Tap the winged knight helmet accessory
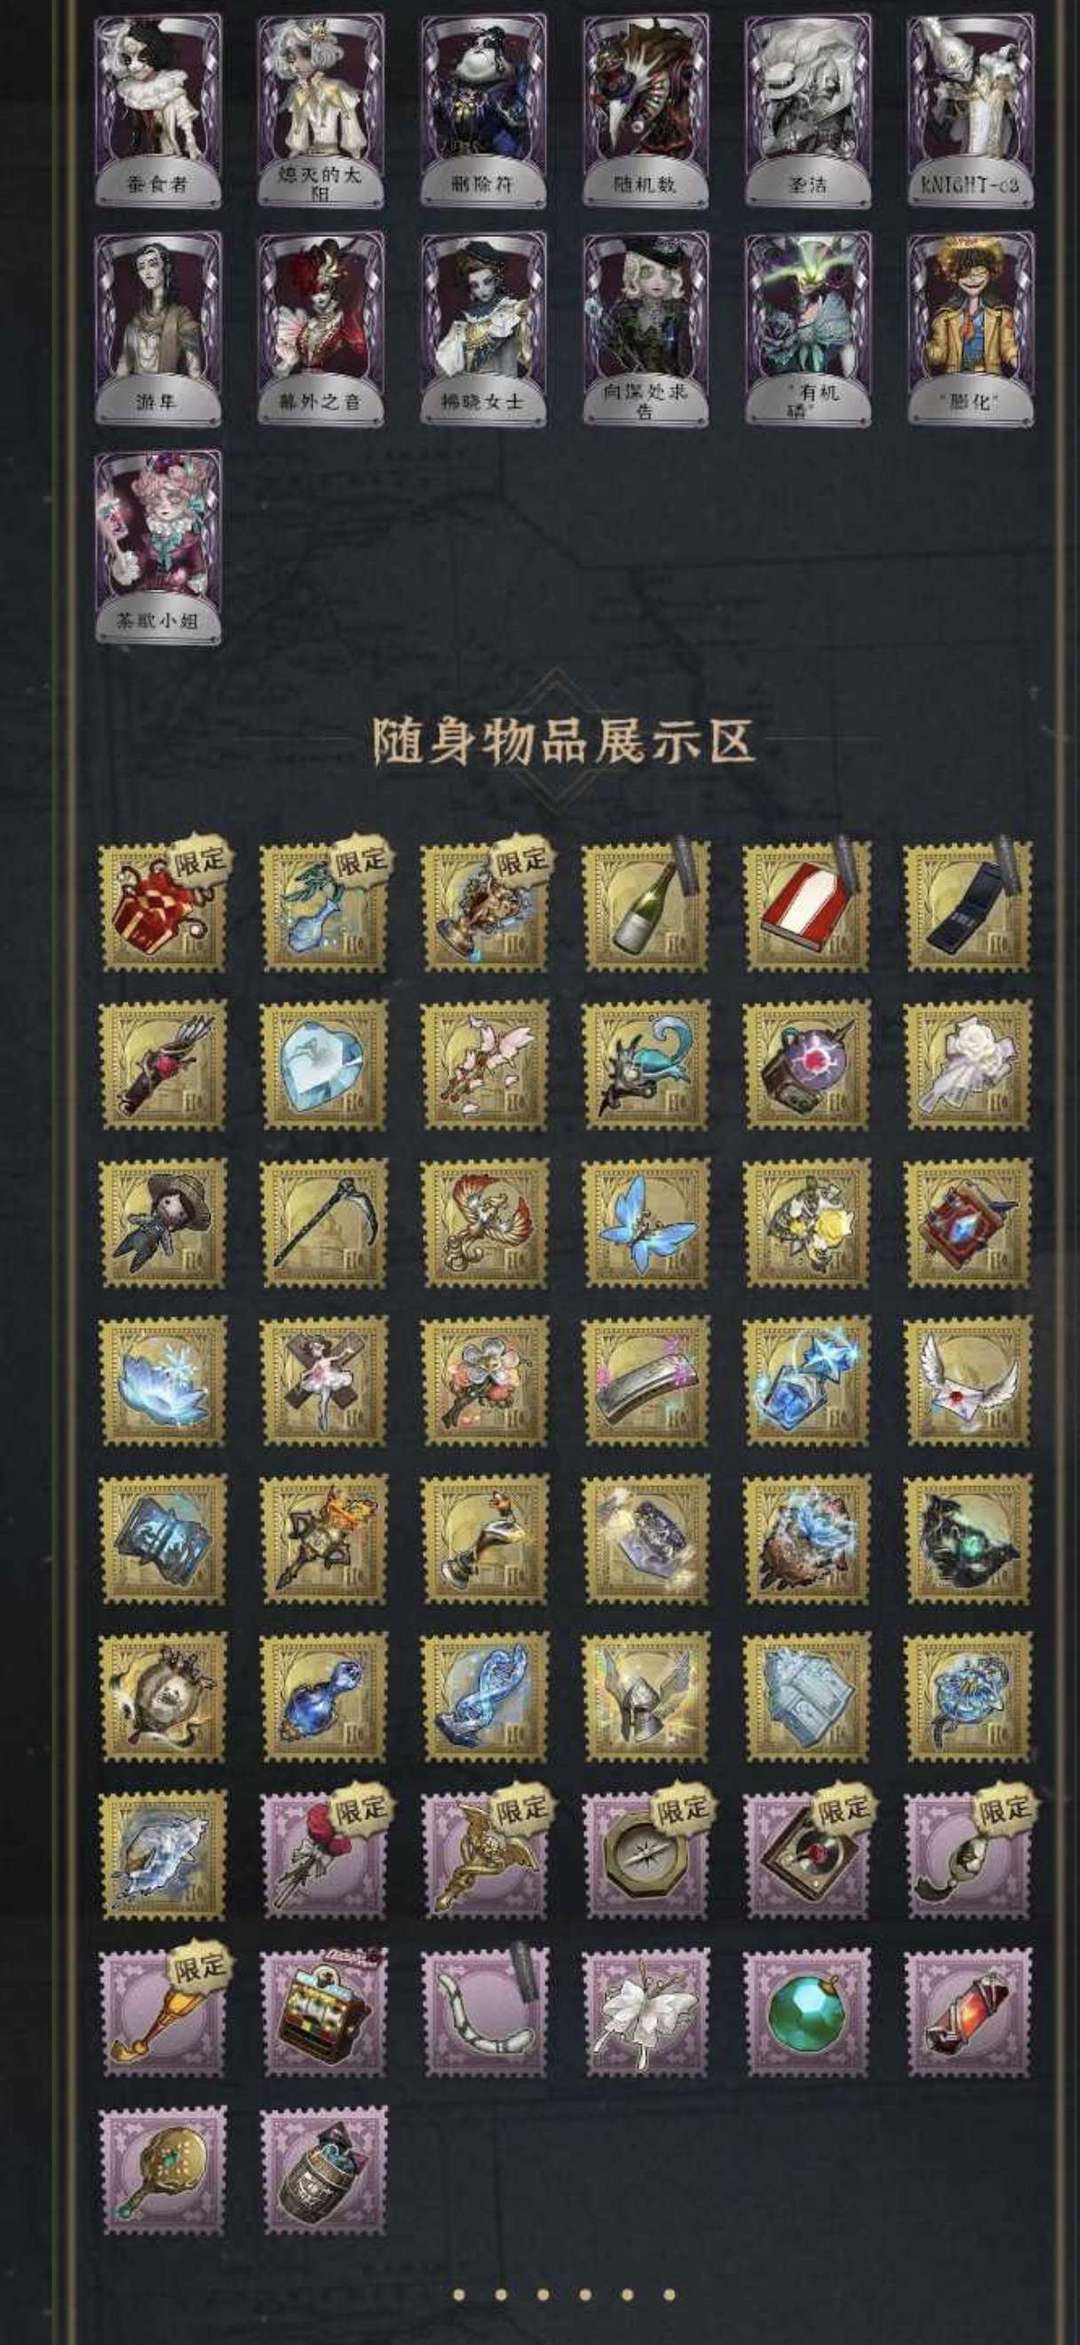Screen dimensions: 1080x2345 tap(646, 1698)
